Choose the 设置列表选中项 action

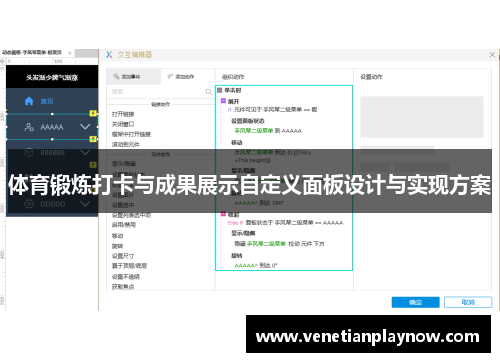pos(131,215)
